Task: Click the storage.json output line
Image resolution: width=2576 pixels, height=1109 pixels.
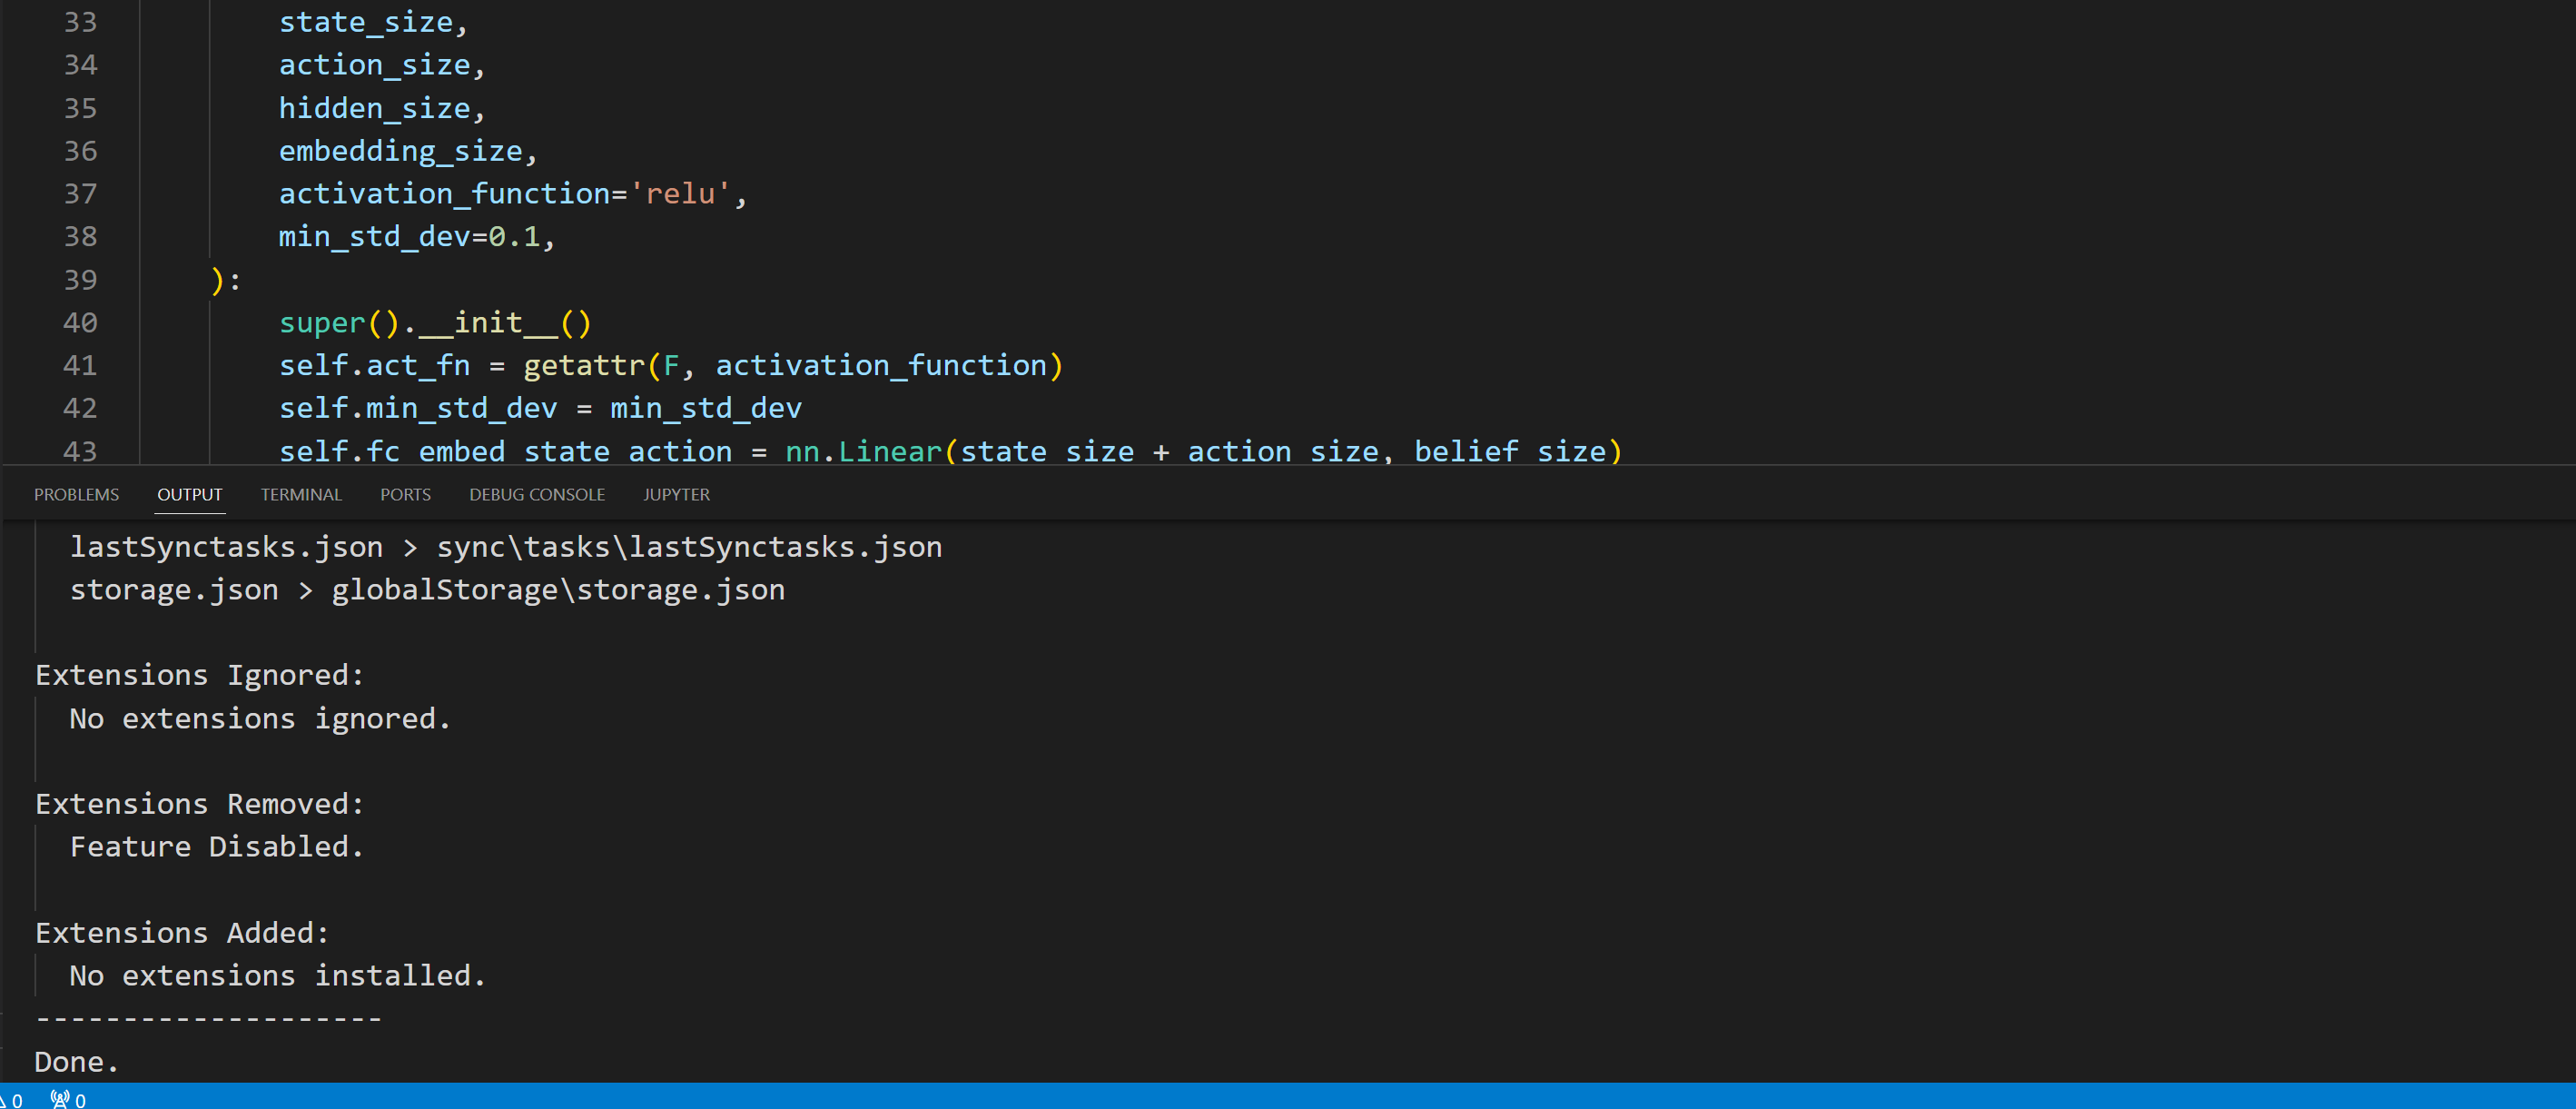Action: pos(428,590)
